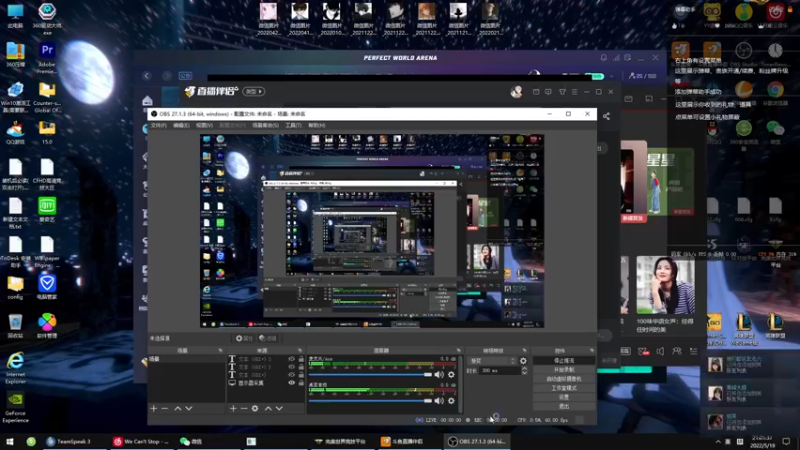
Task: Click the 属性 button above the scenes panel
Action: tap(244, 338)
